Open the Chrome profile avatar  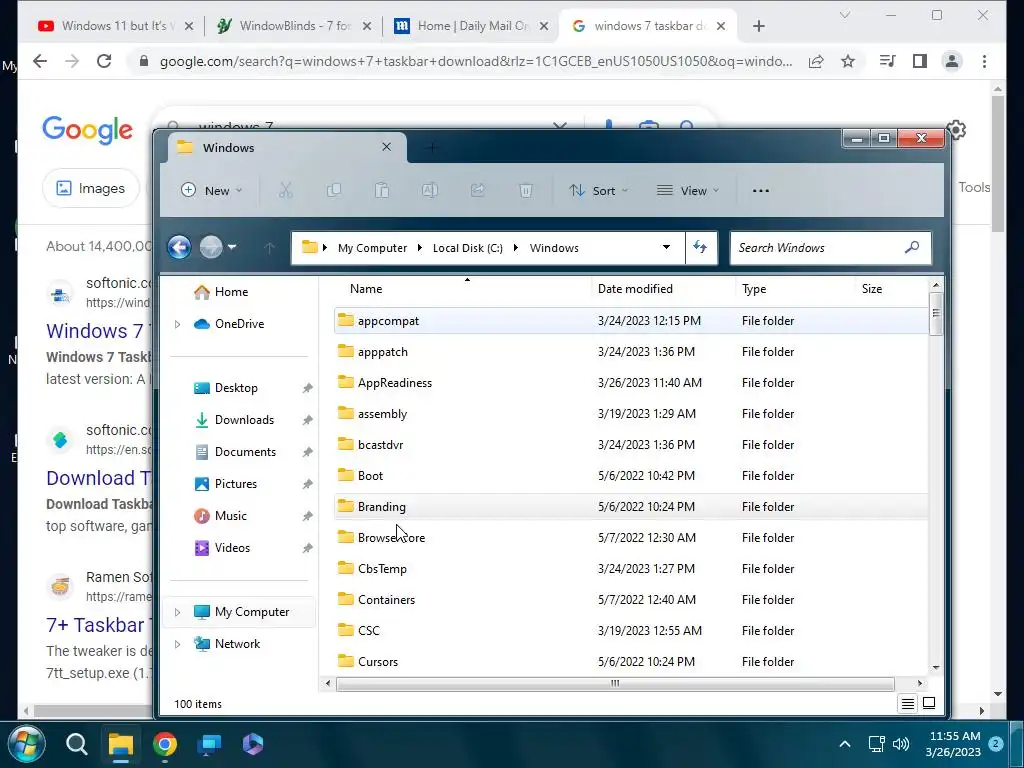pyautogui.click(x=952, y=61)
